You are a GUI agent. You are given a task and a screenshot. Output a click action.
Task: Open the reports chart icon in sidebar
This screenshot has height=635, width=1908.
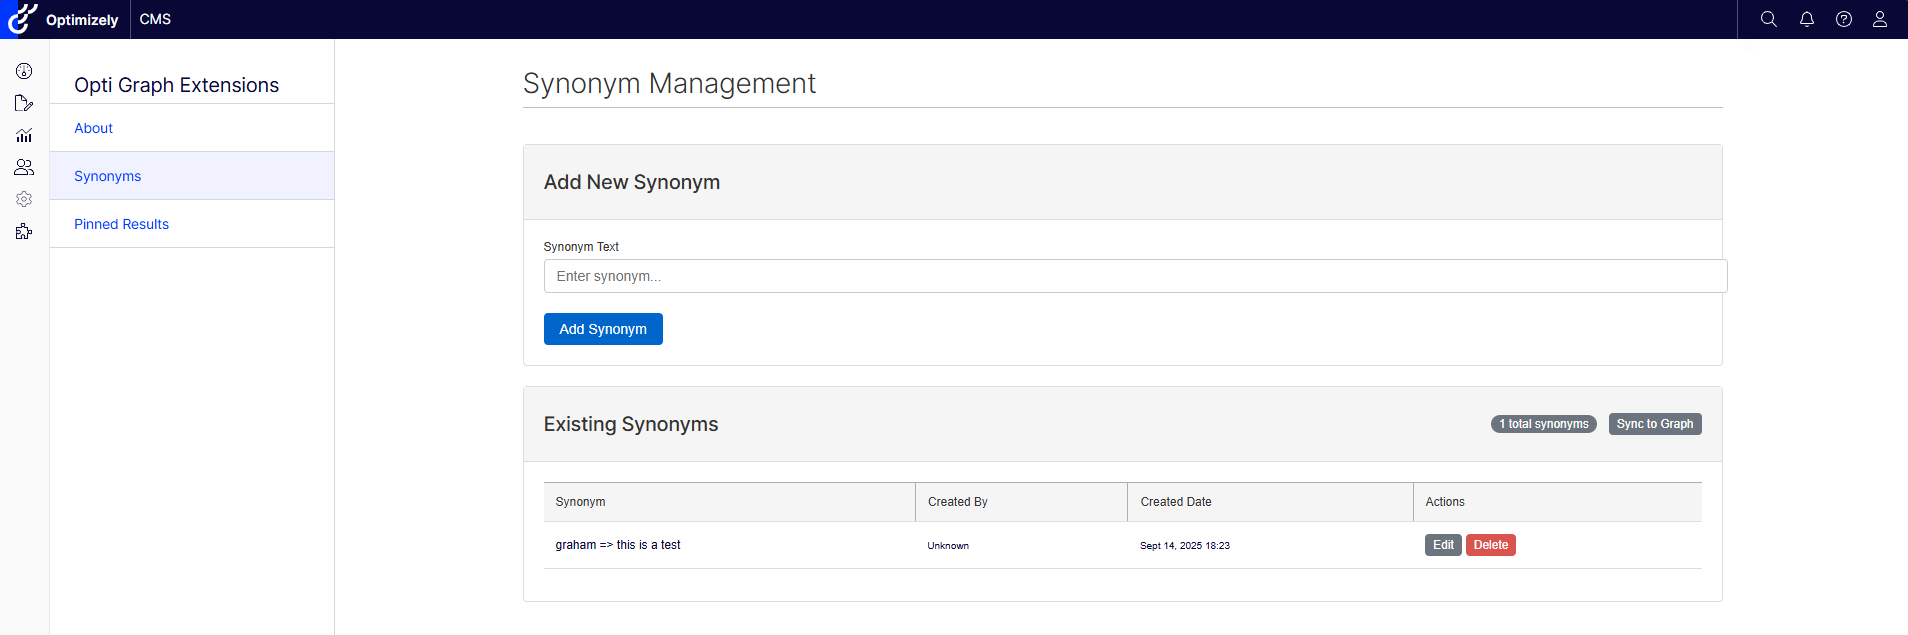(24, 135)
